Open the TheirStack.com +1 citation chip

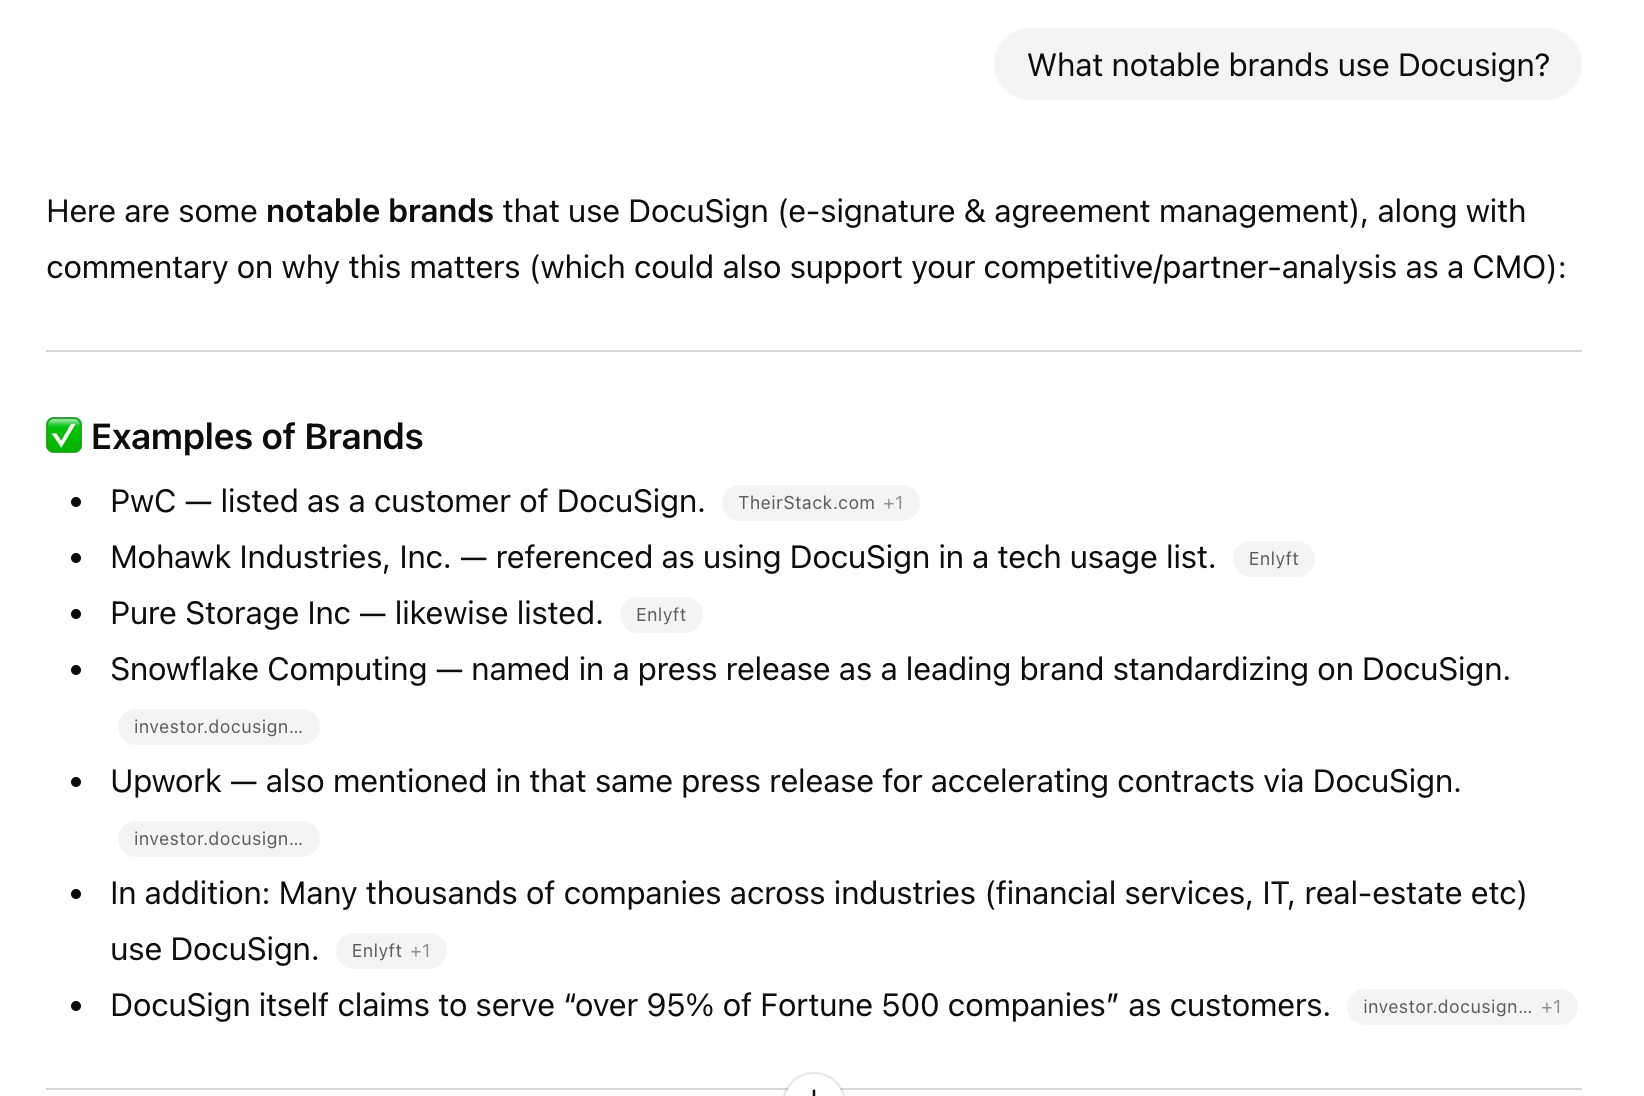pos(820,503)
